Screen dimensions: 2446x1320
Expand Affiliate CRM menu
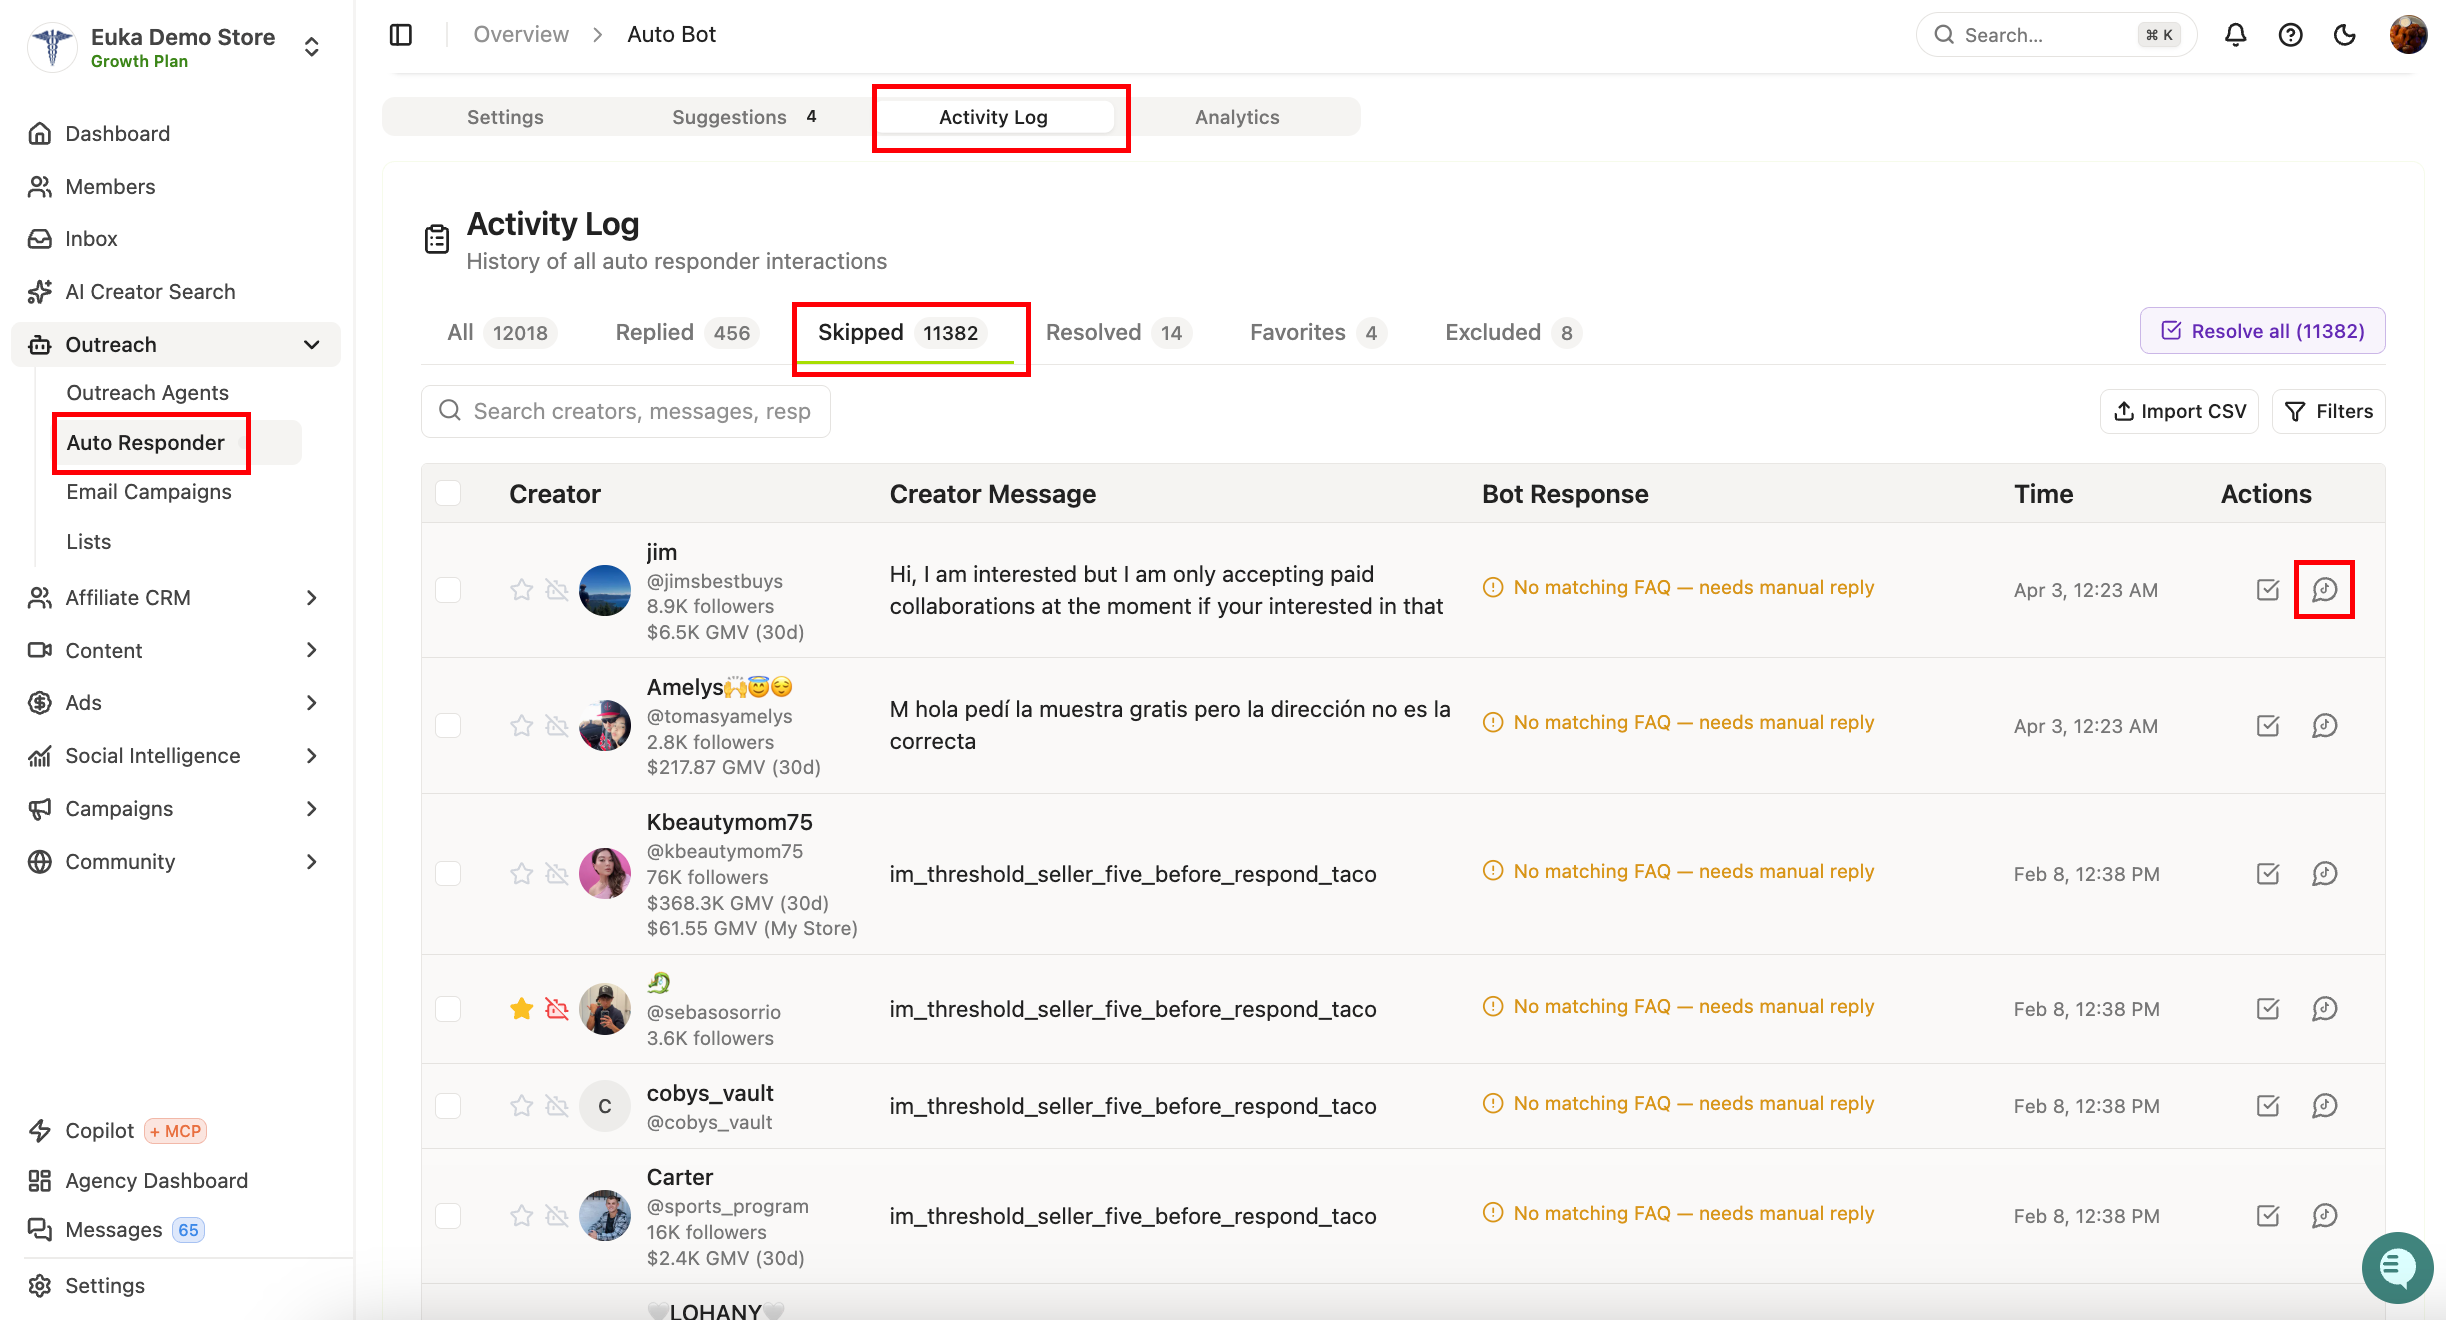(312, 598)
